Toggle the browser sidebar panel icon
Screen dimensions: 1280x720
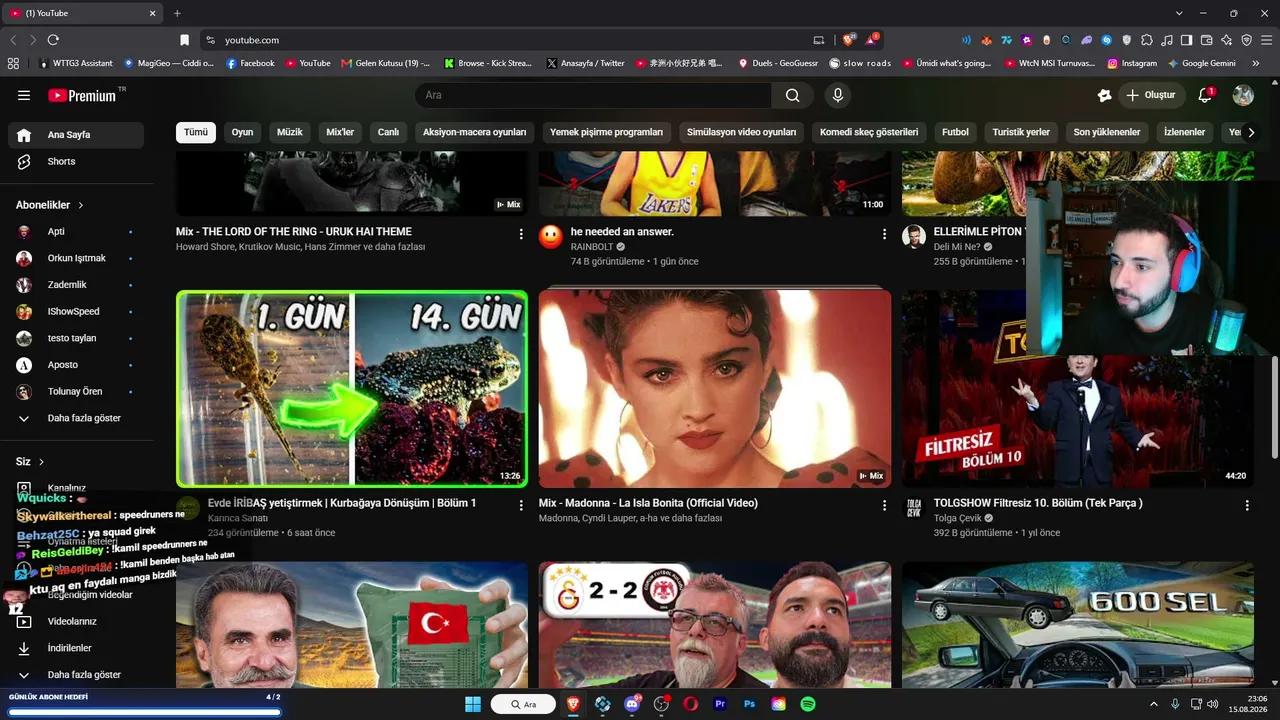1187,40
